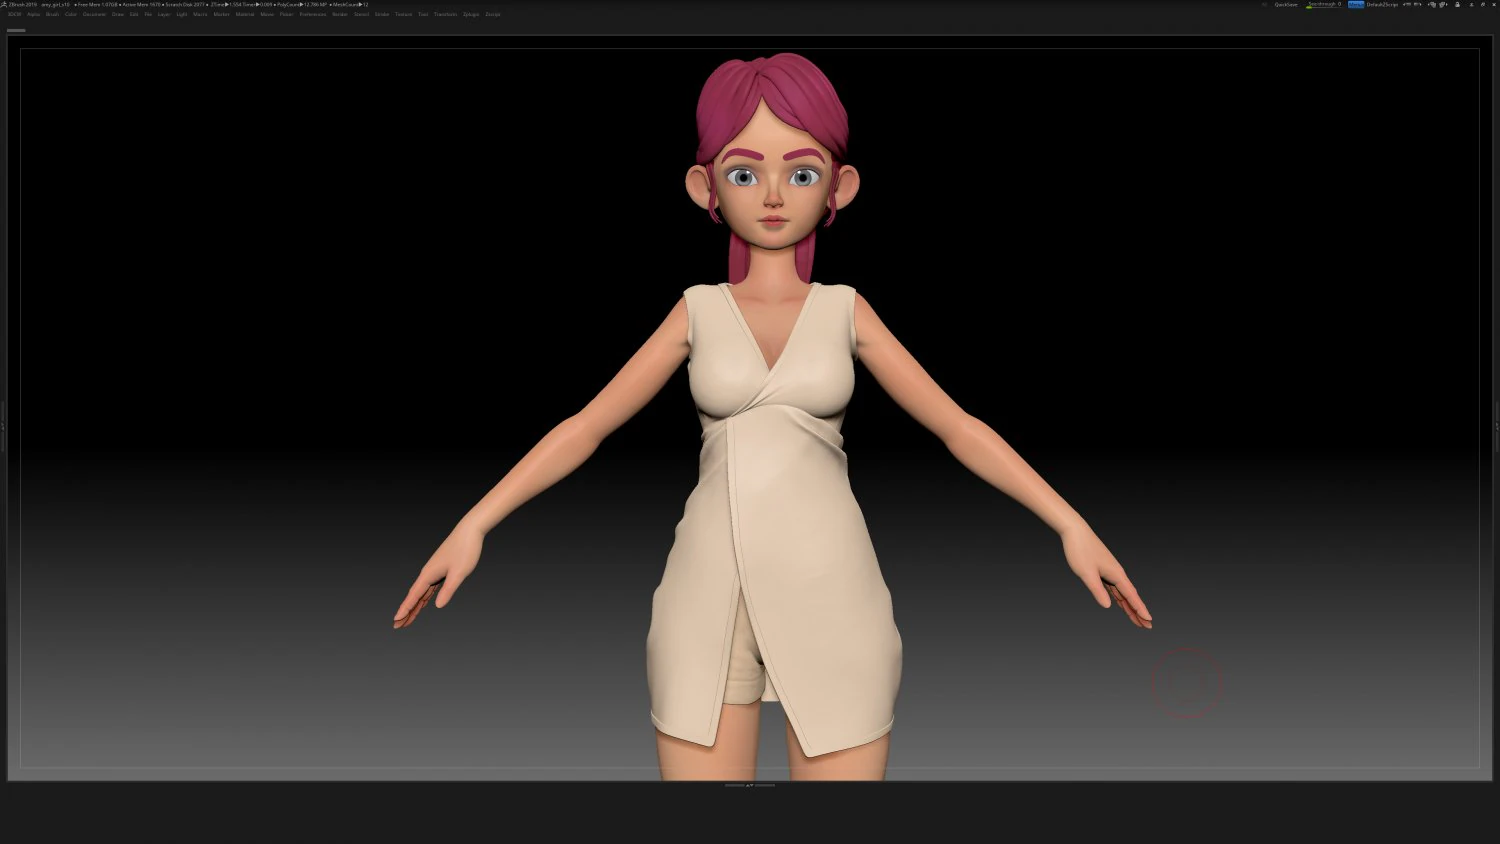Click the exit (x) icon in the top bar
This screenshot has width=1500, height=844.
coord(1494,4)
